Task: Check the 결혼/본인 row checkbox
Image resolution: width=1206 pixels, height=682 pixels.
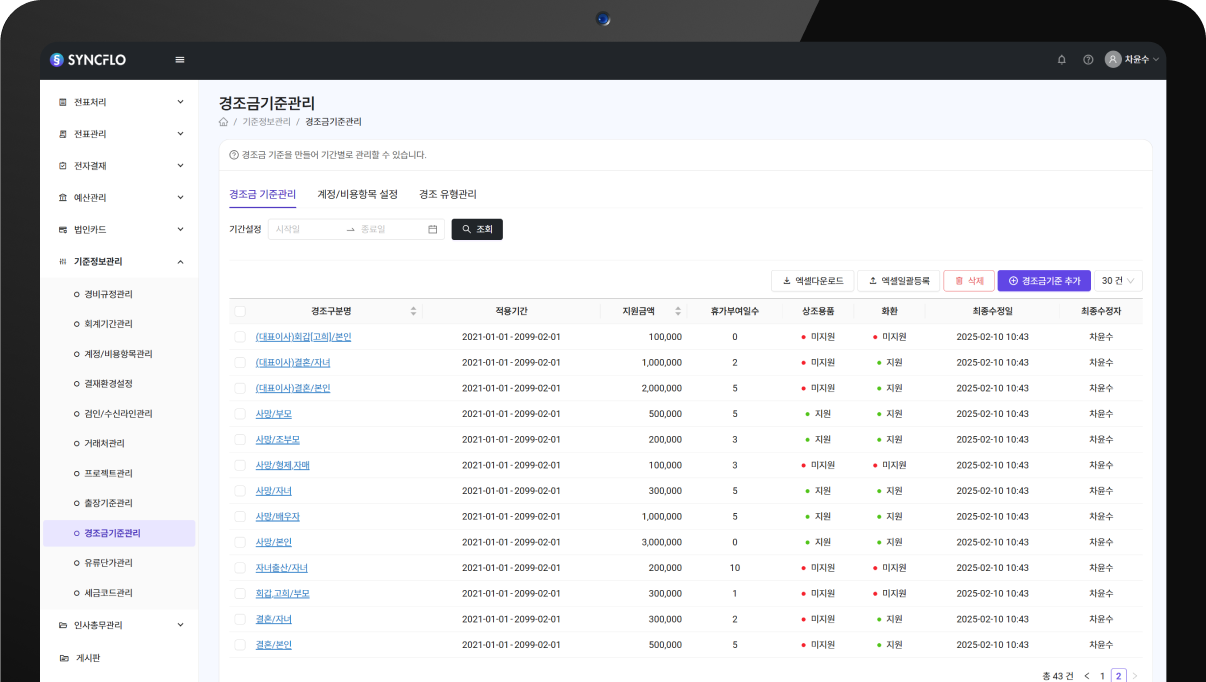Action: click(240, 645)
